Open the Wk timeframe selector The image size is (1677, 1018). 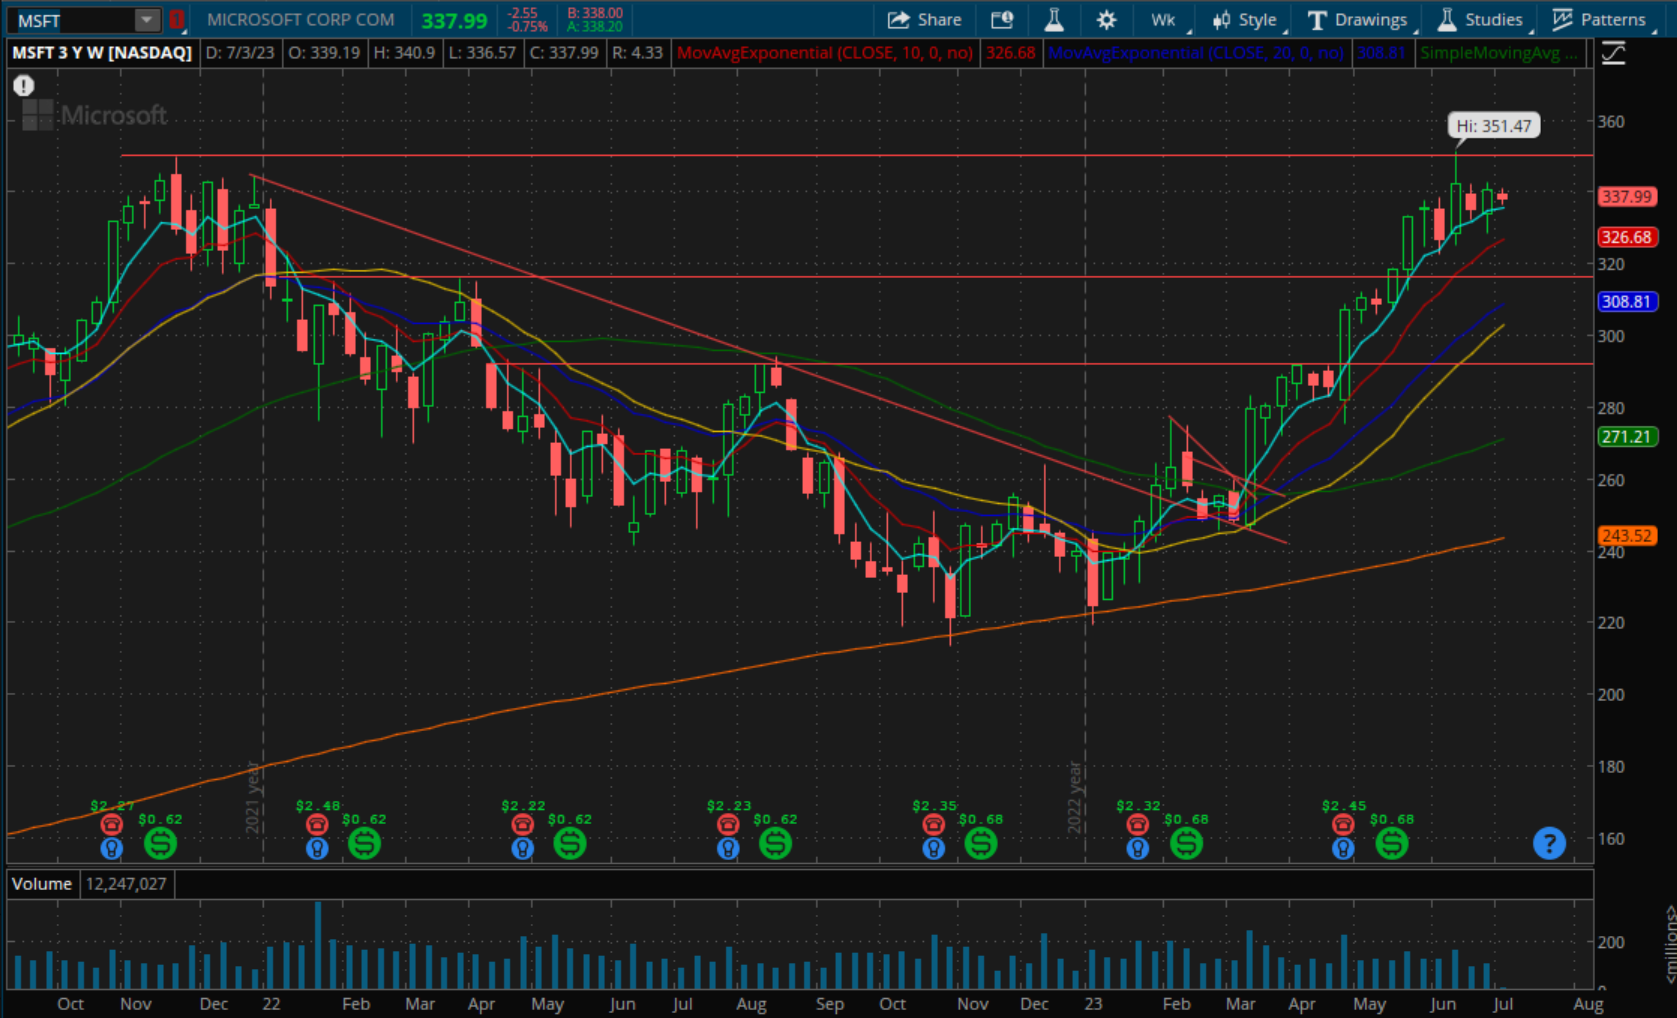pyautogui.click(x=1163, y=20)
